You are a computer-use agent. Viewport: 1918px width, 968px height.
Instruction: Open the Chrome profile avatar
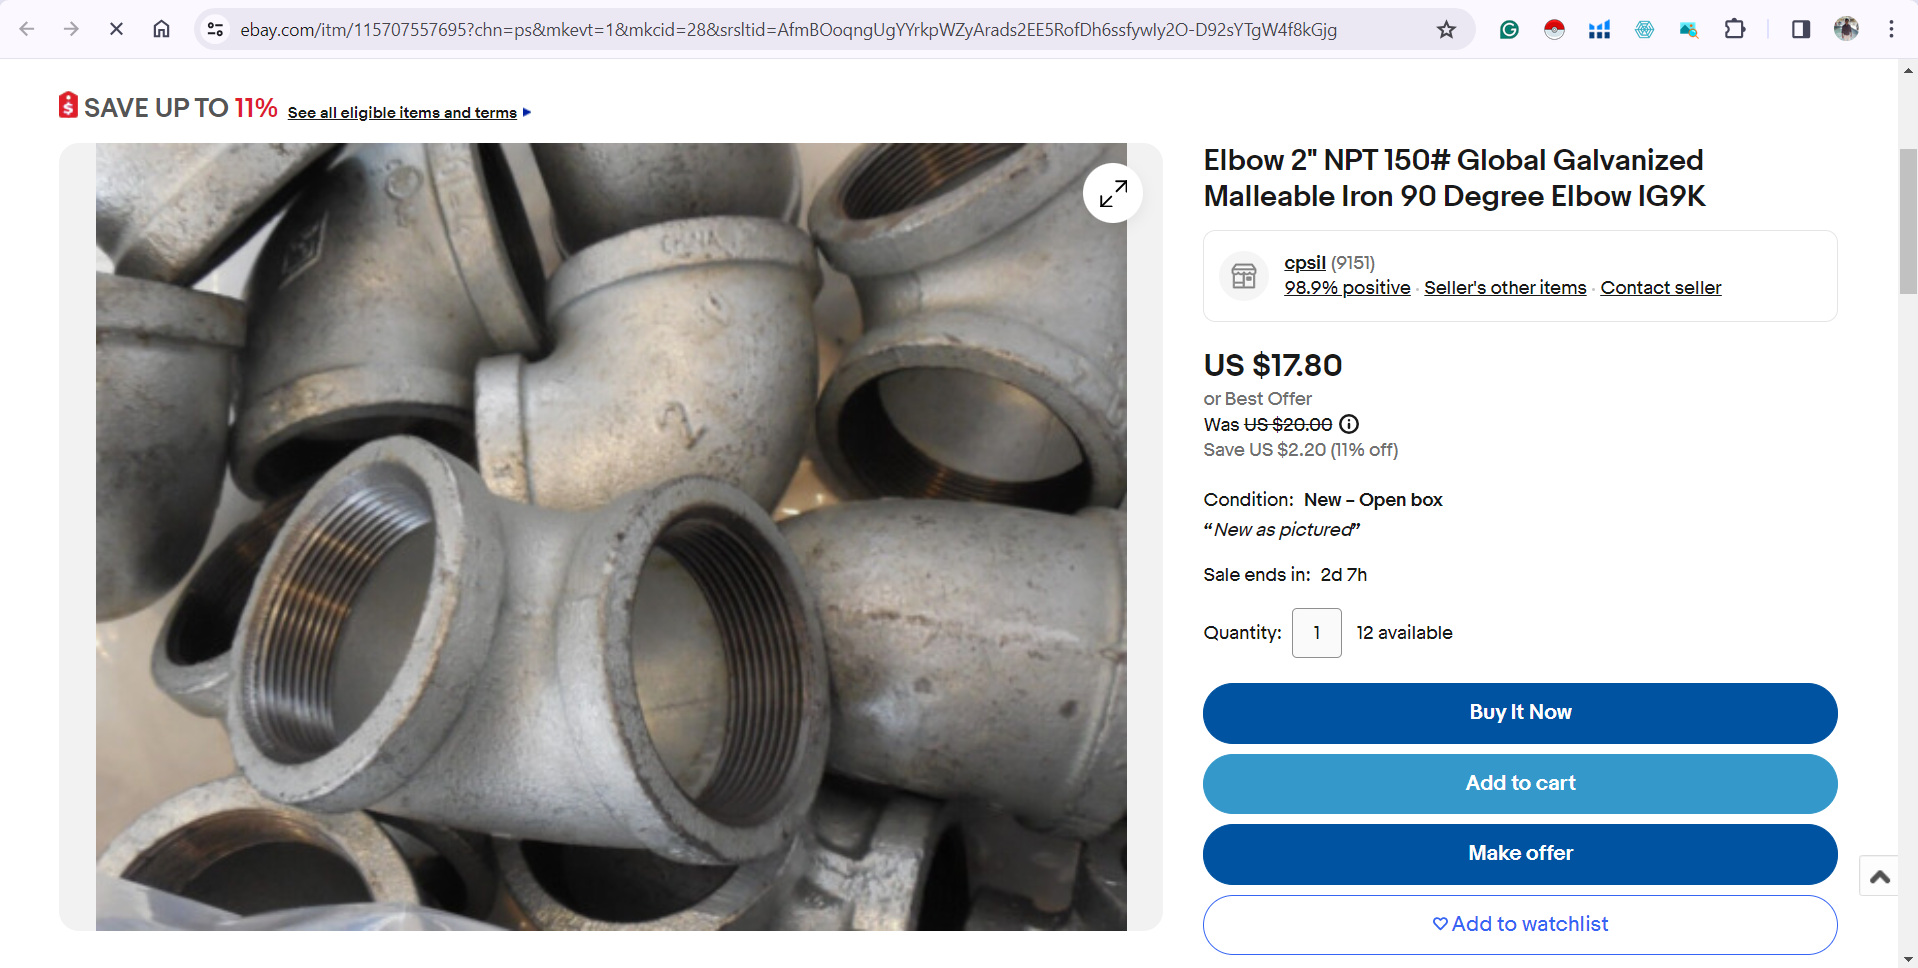pyautogui.click(x=1846, y=29)
